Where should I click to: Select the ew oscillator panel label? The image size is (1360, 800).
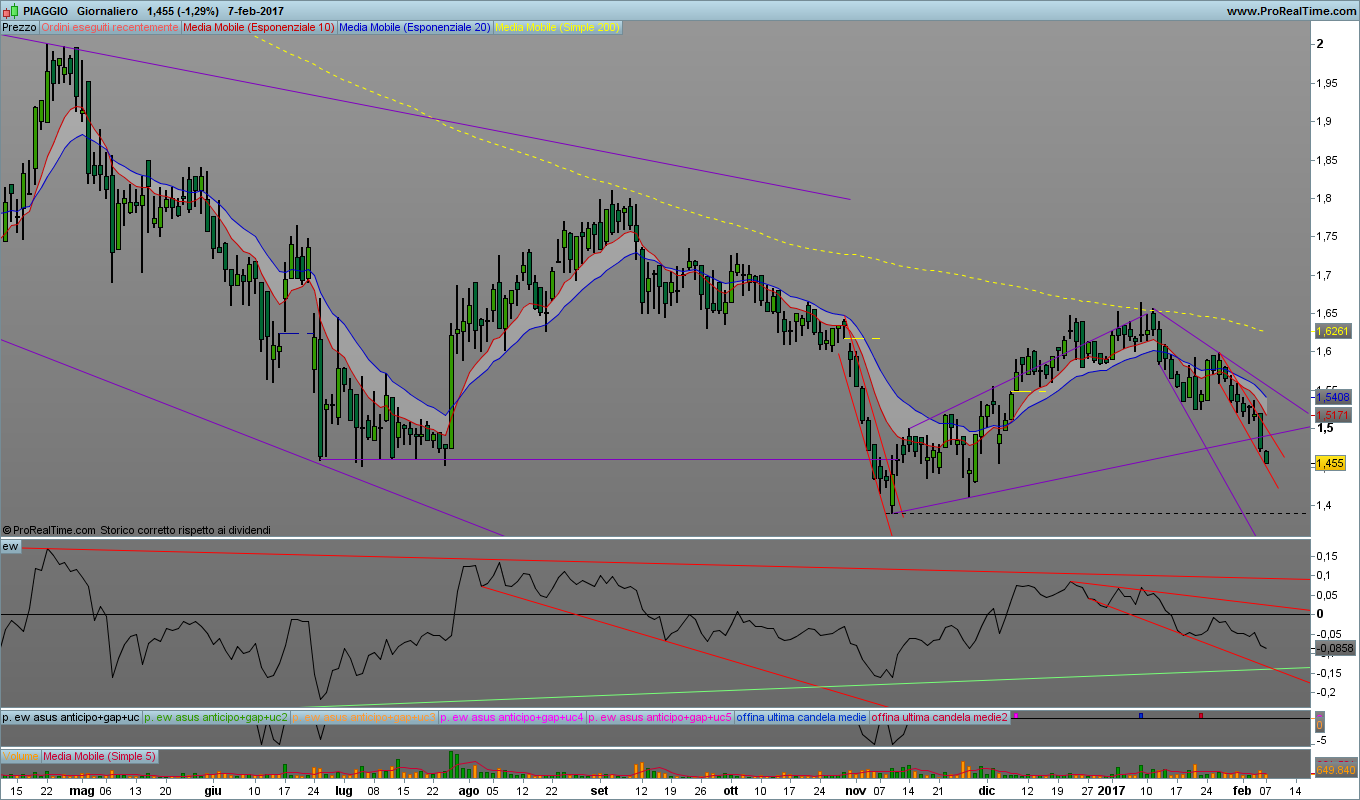(x=10, y=546)
